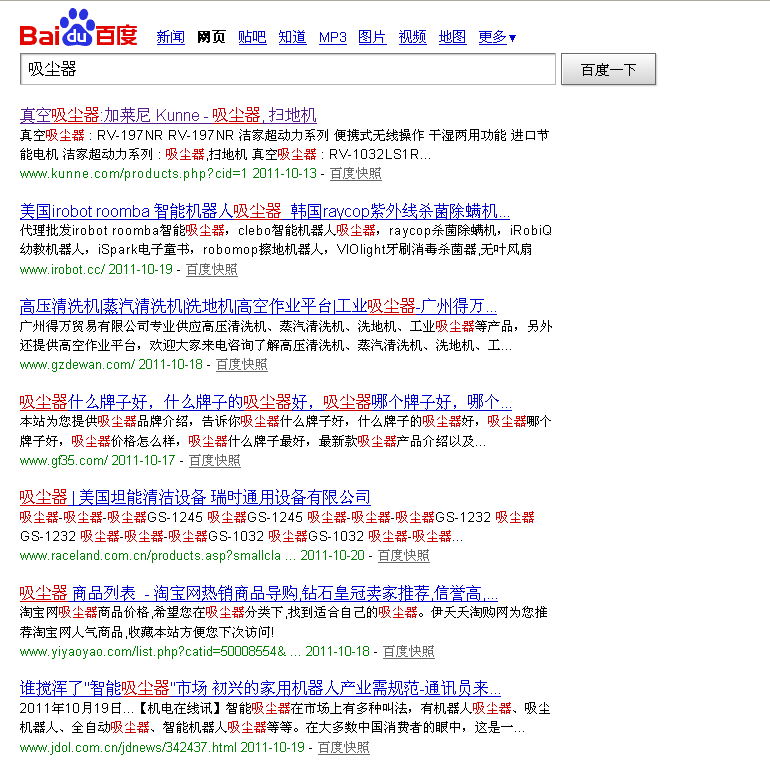
Task: Open 百度快照 for yiyaoyao.com result
Action: coord(409,651)
